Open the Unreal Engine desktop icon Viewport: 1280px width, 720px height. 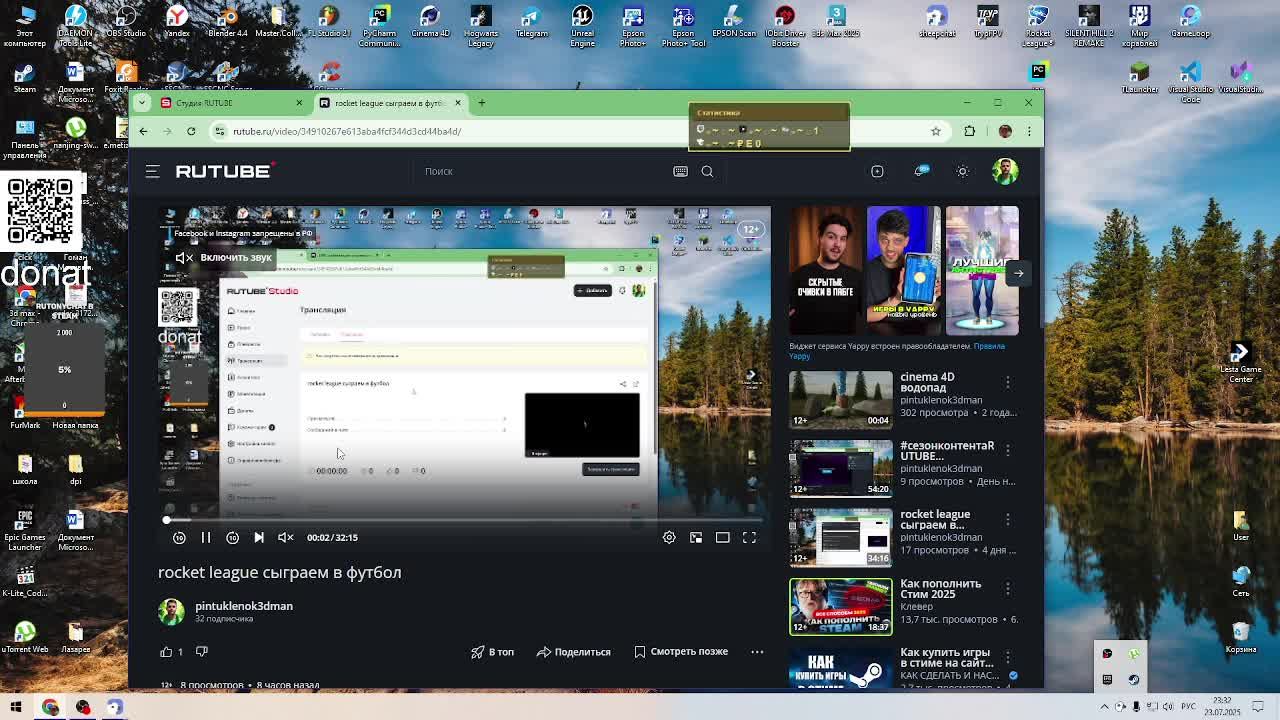pos(582,26)
